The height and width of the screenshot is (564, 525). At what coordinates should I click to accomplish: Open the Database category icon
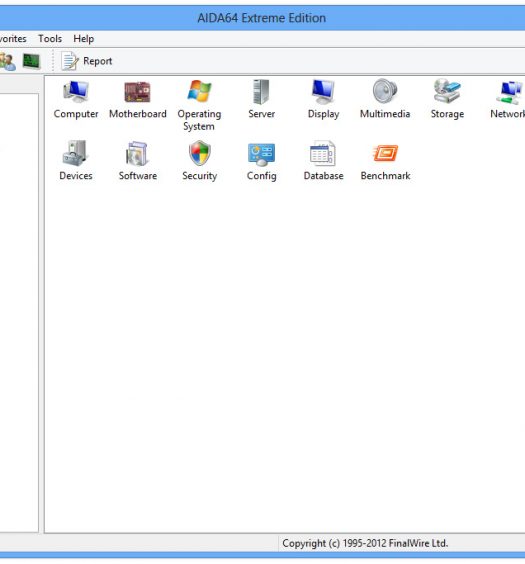[x=323, y=153]
